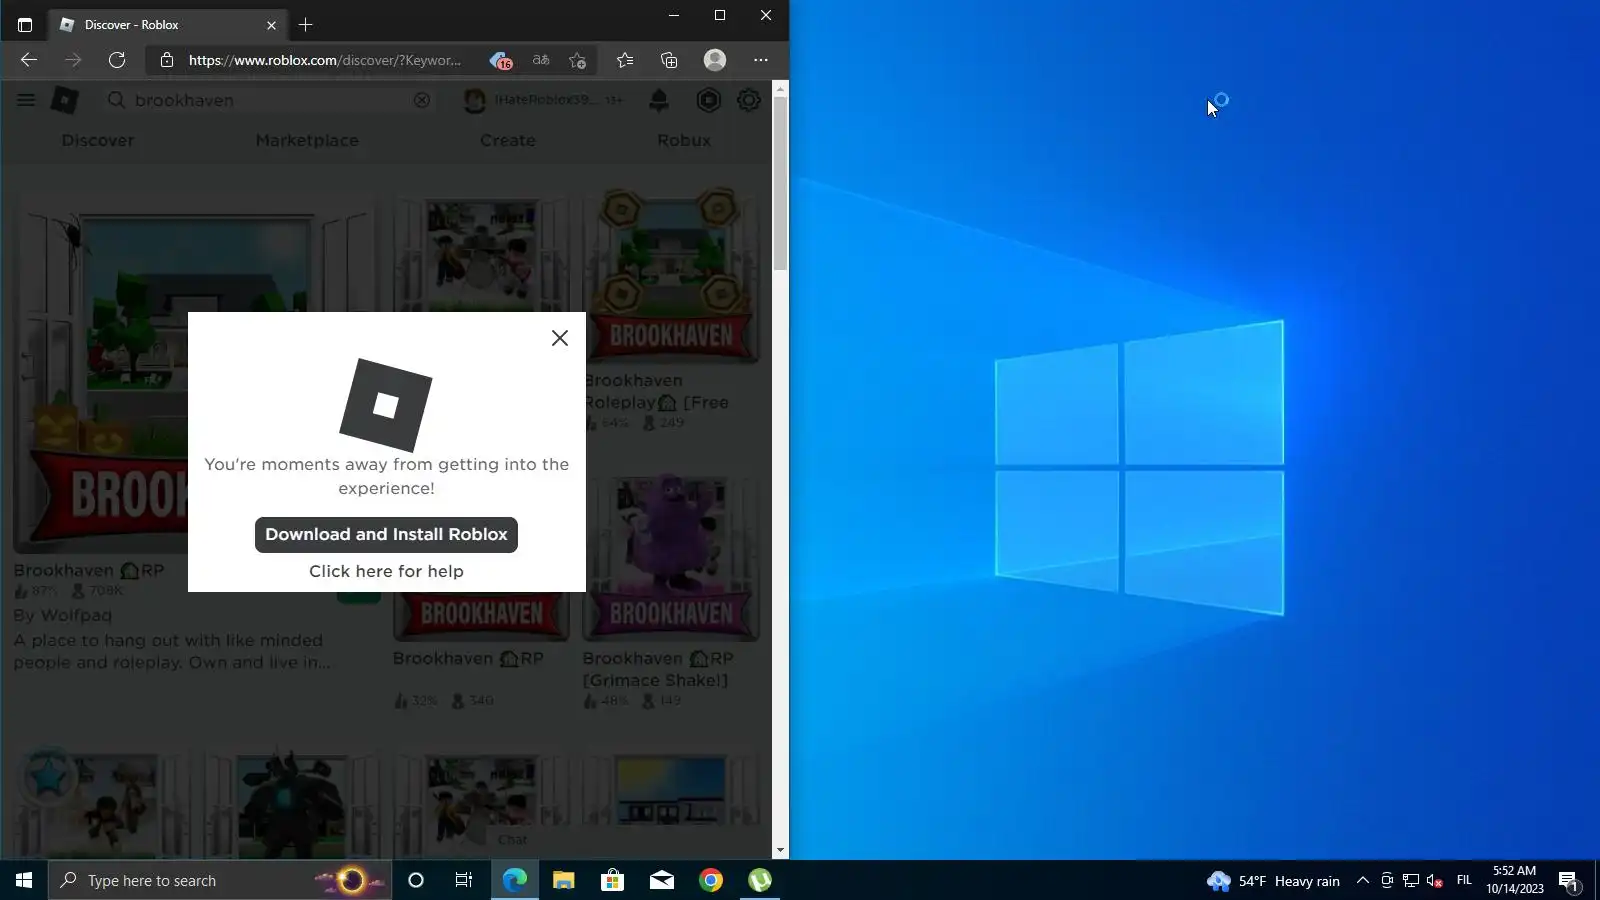
Task: Open the clock showing 5:52 AM
Action: coord(1514,880)
